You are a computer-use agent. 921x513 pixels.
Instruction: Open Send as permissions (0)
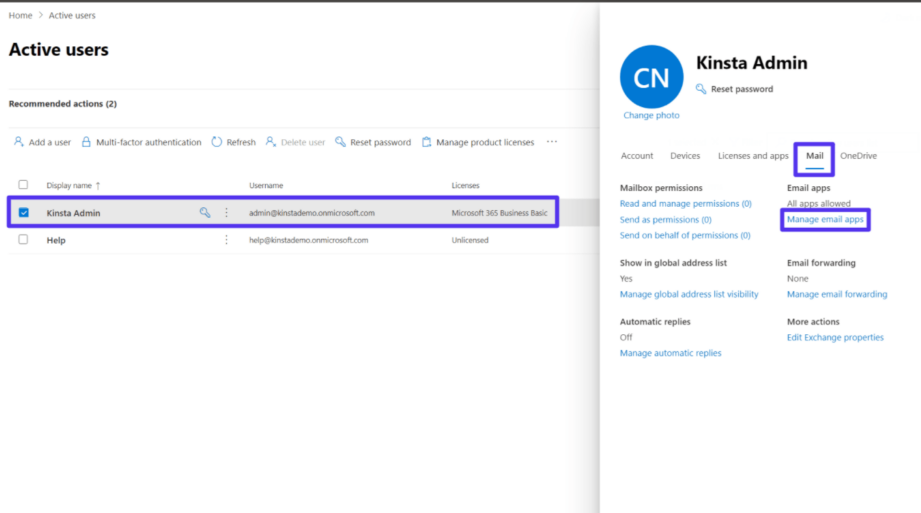(x=665, y=219)
